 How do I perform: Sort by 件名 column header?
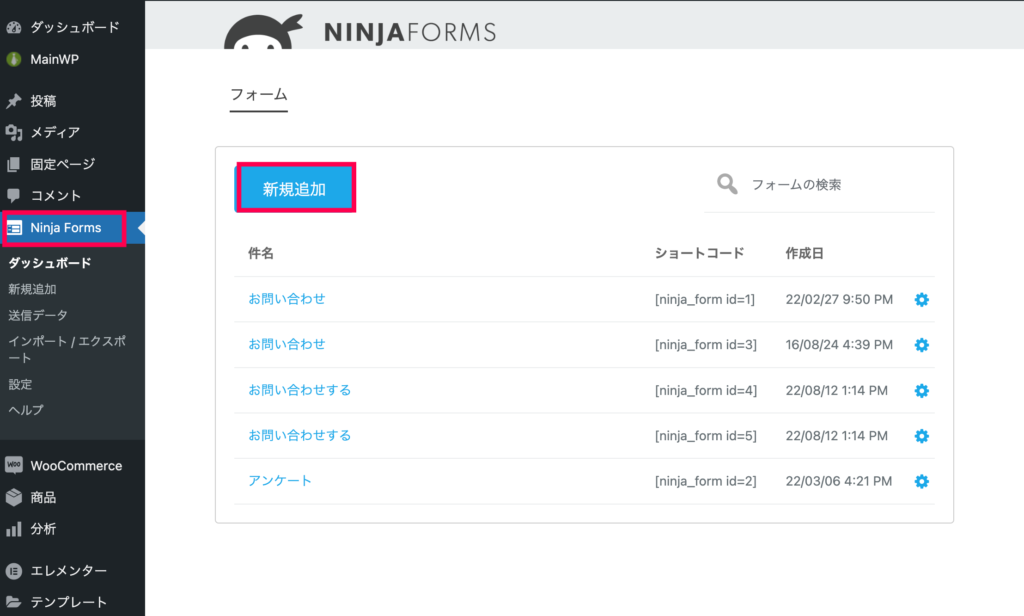tap(261, 253)
